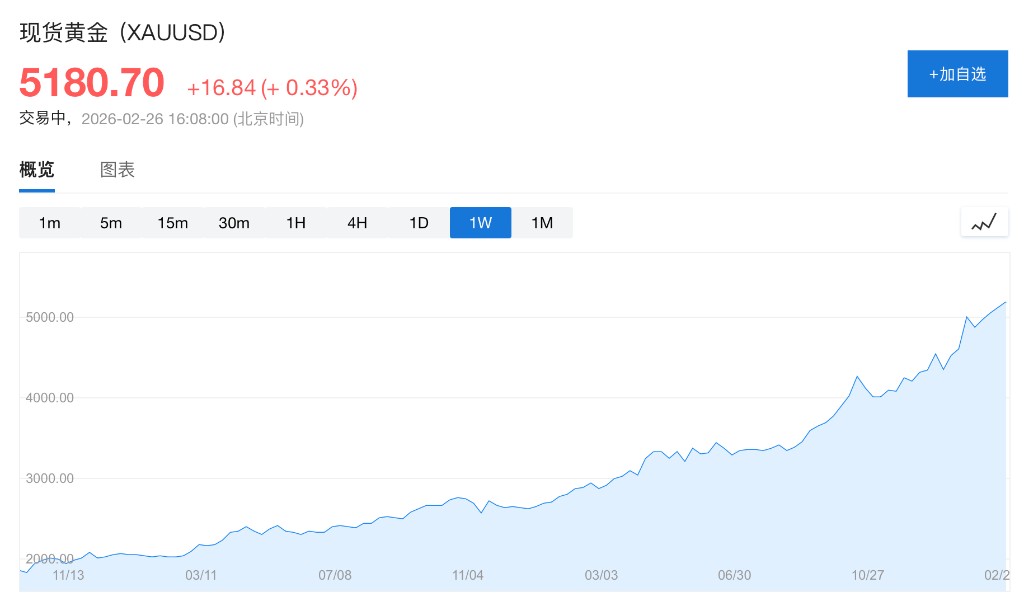
Task: Click the line chart type icon
Action: (x=984, y=222)
